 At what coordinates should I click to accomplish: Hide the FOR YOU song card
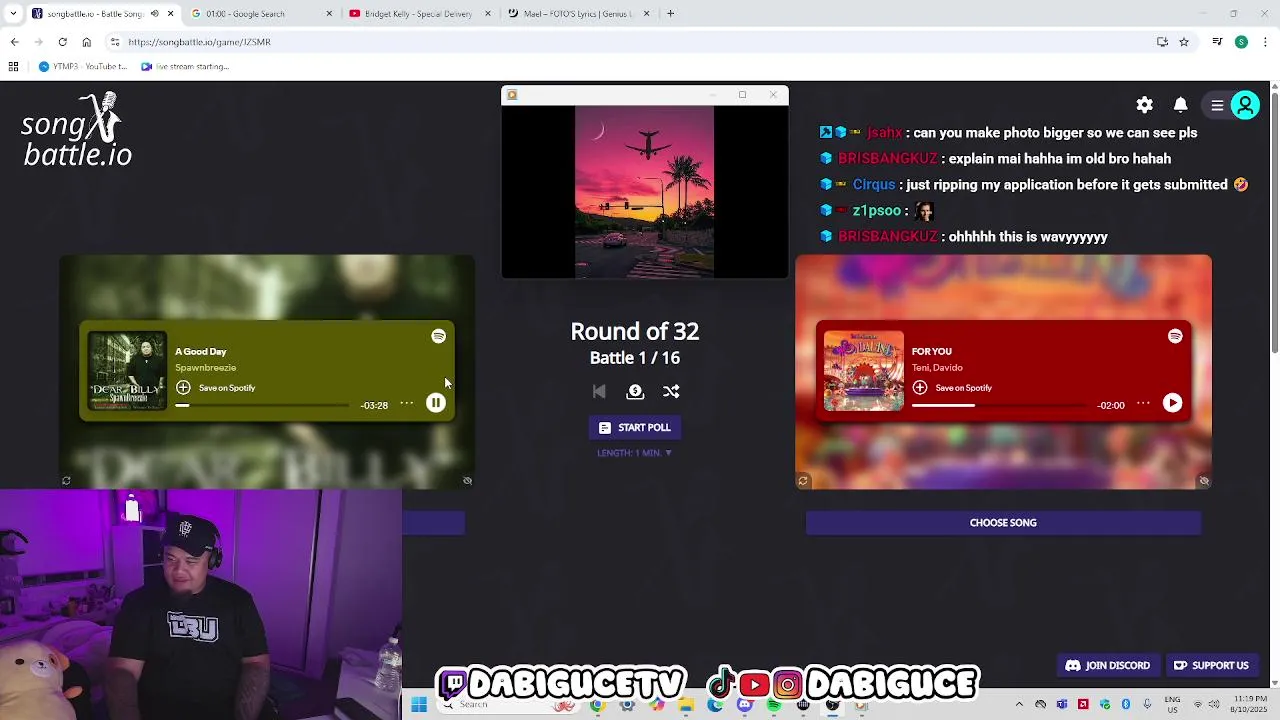[1204, 481]
